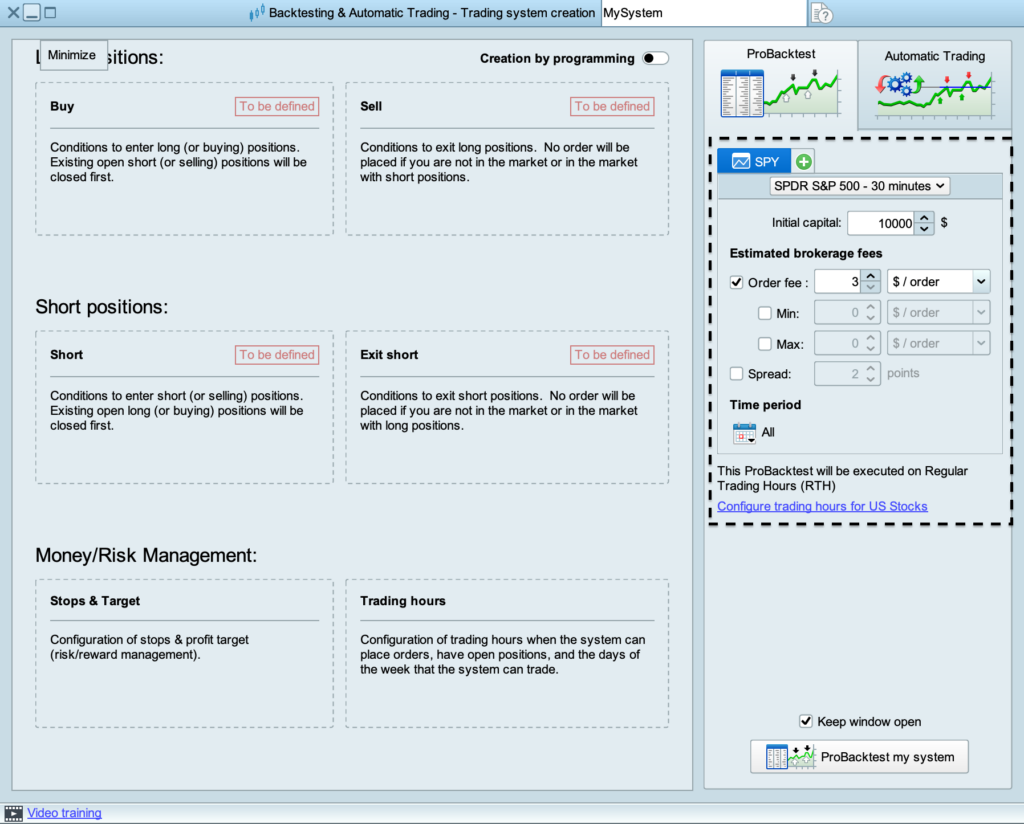The width and height of the screenshot is (1024, 824).
Task: Click the ProBacktest chart thumbnail icon
Action: click(x=779, y=94)
